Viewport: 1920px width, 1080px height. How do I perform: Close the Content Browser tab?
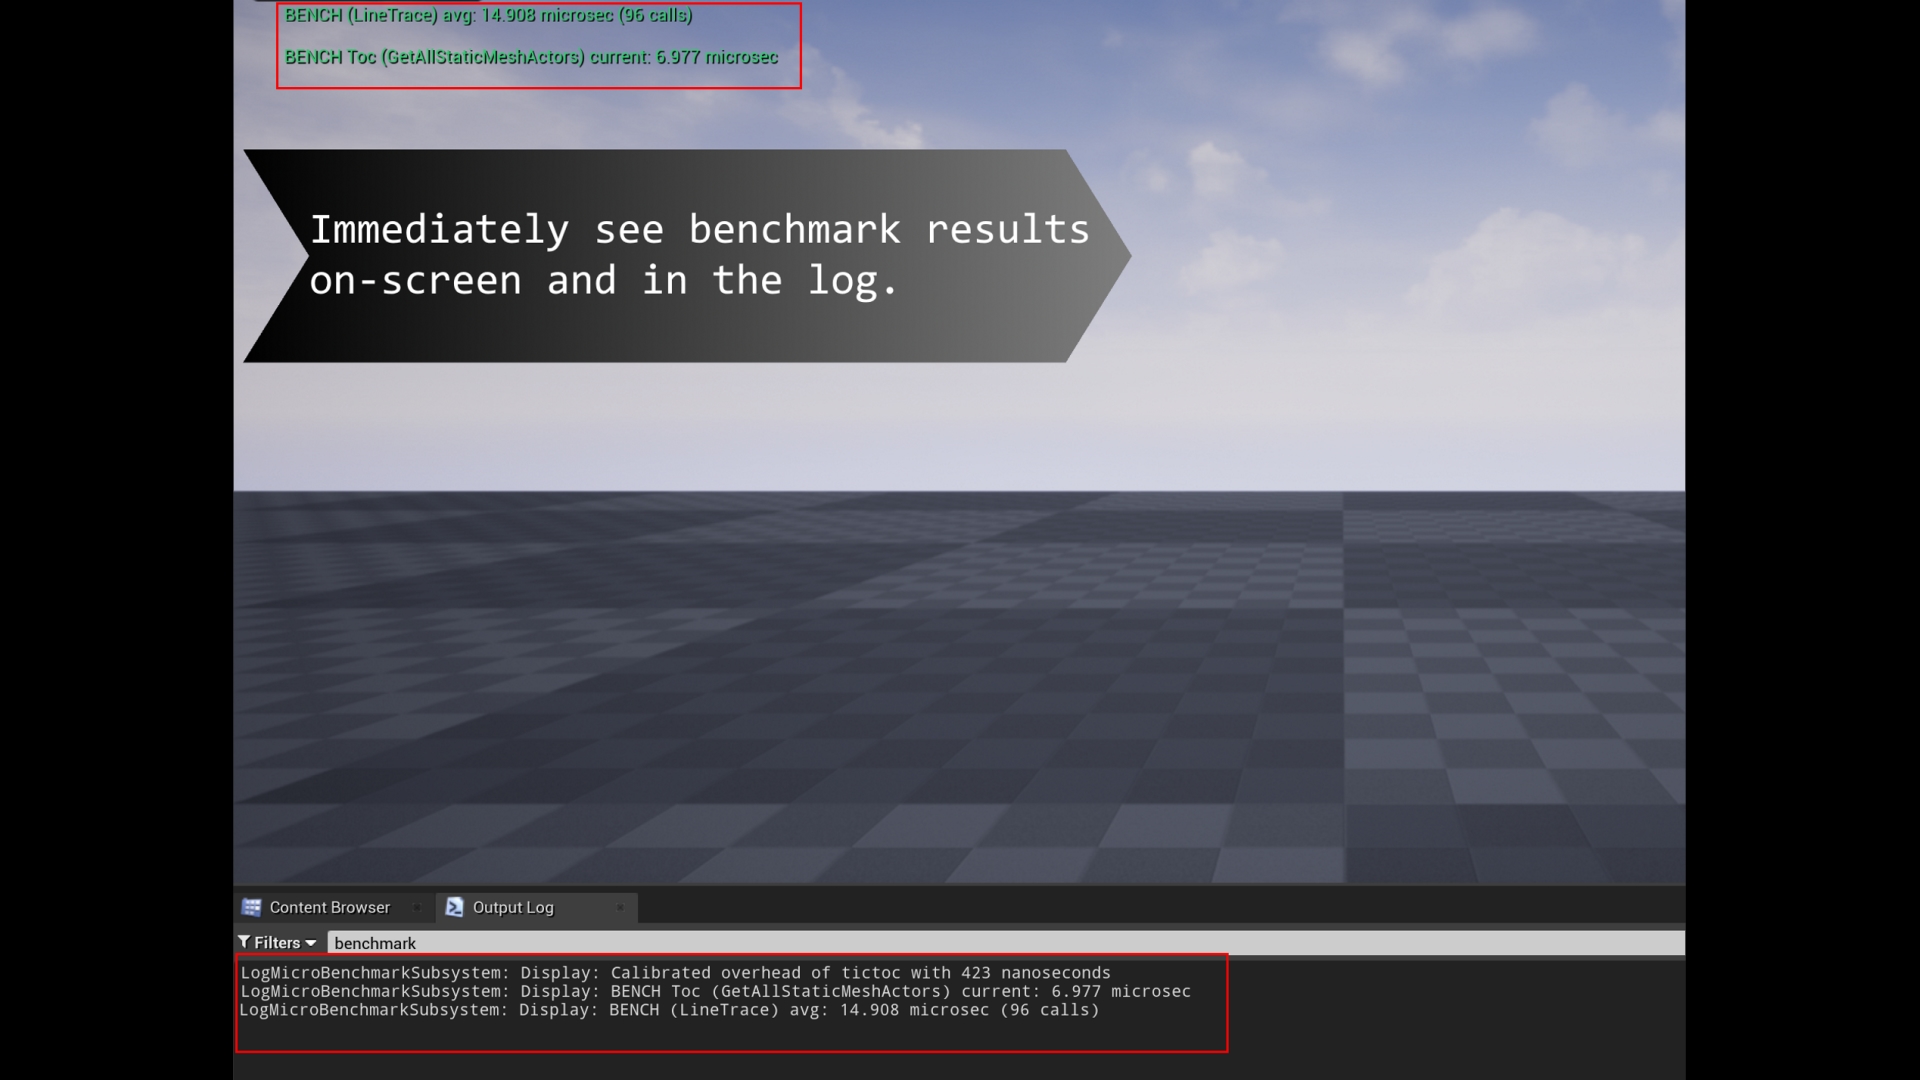[417, 908]
